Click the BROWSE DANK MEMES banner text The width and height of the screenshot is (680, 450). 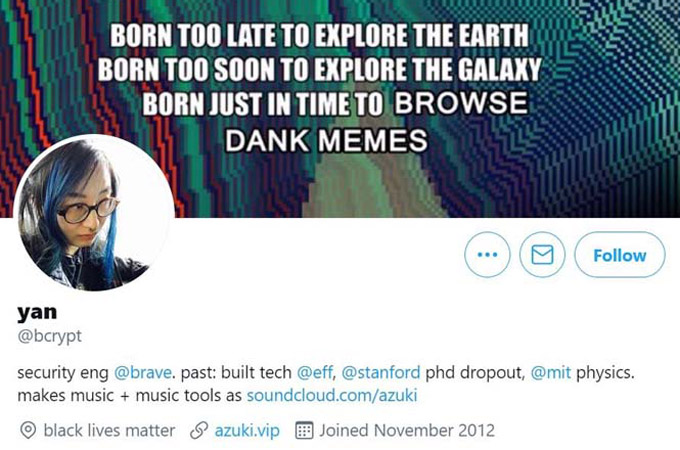[x=376, y=122]
